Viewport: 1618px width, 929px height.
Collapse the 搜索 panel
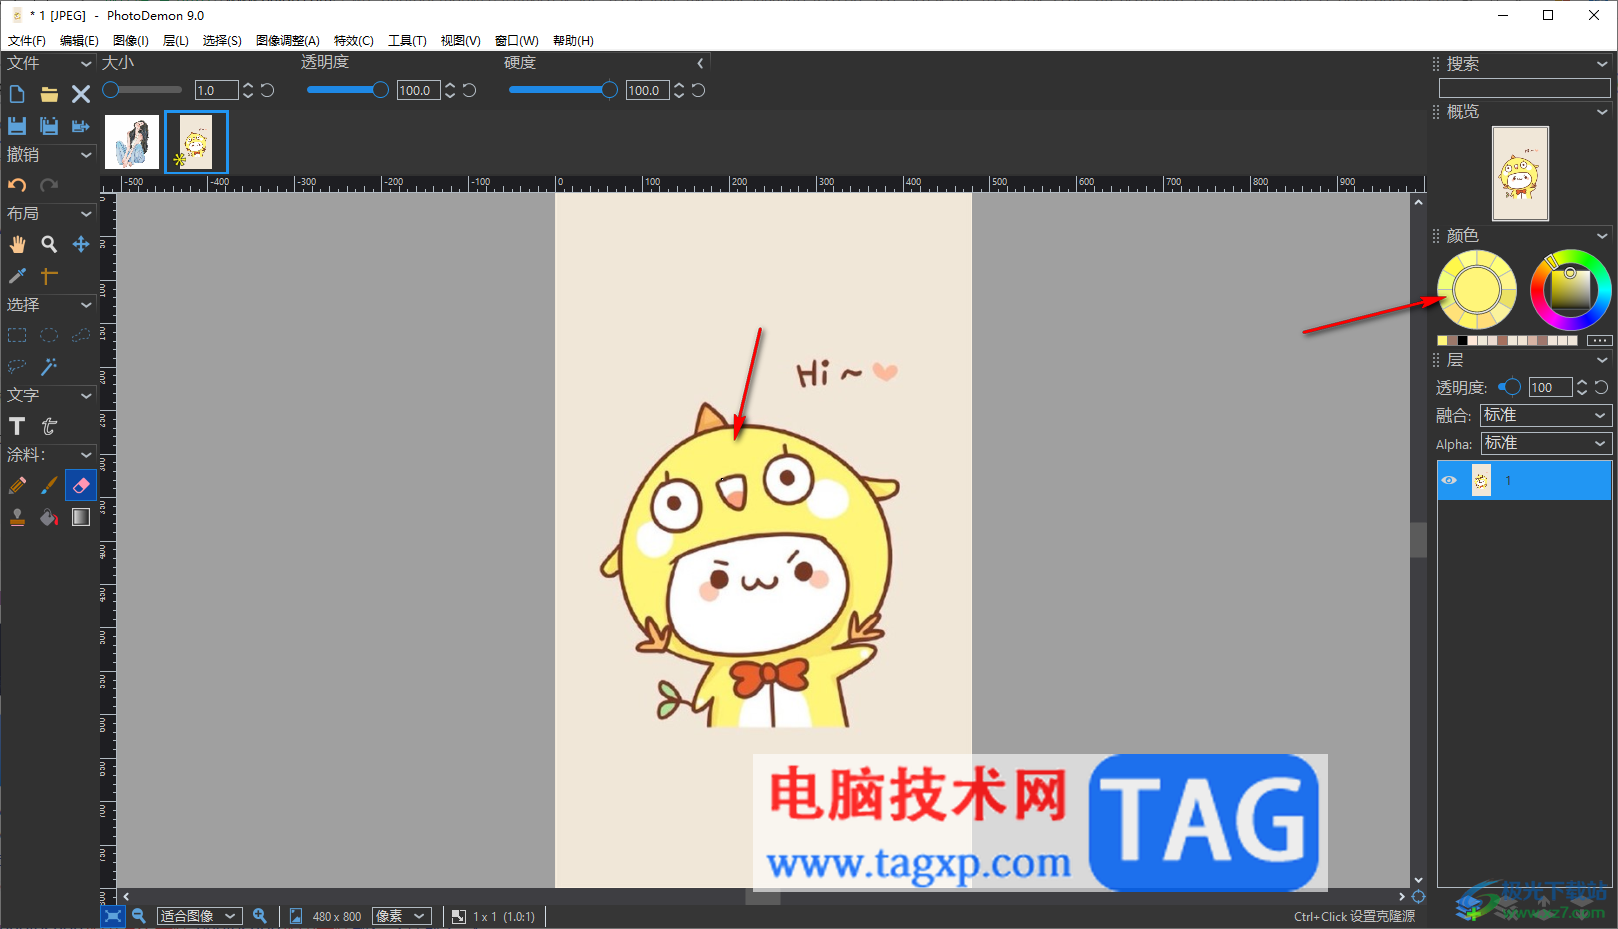click(x=1602, y=64)
